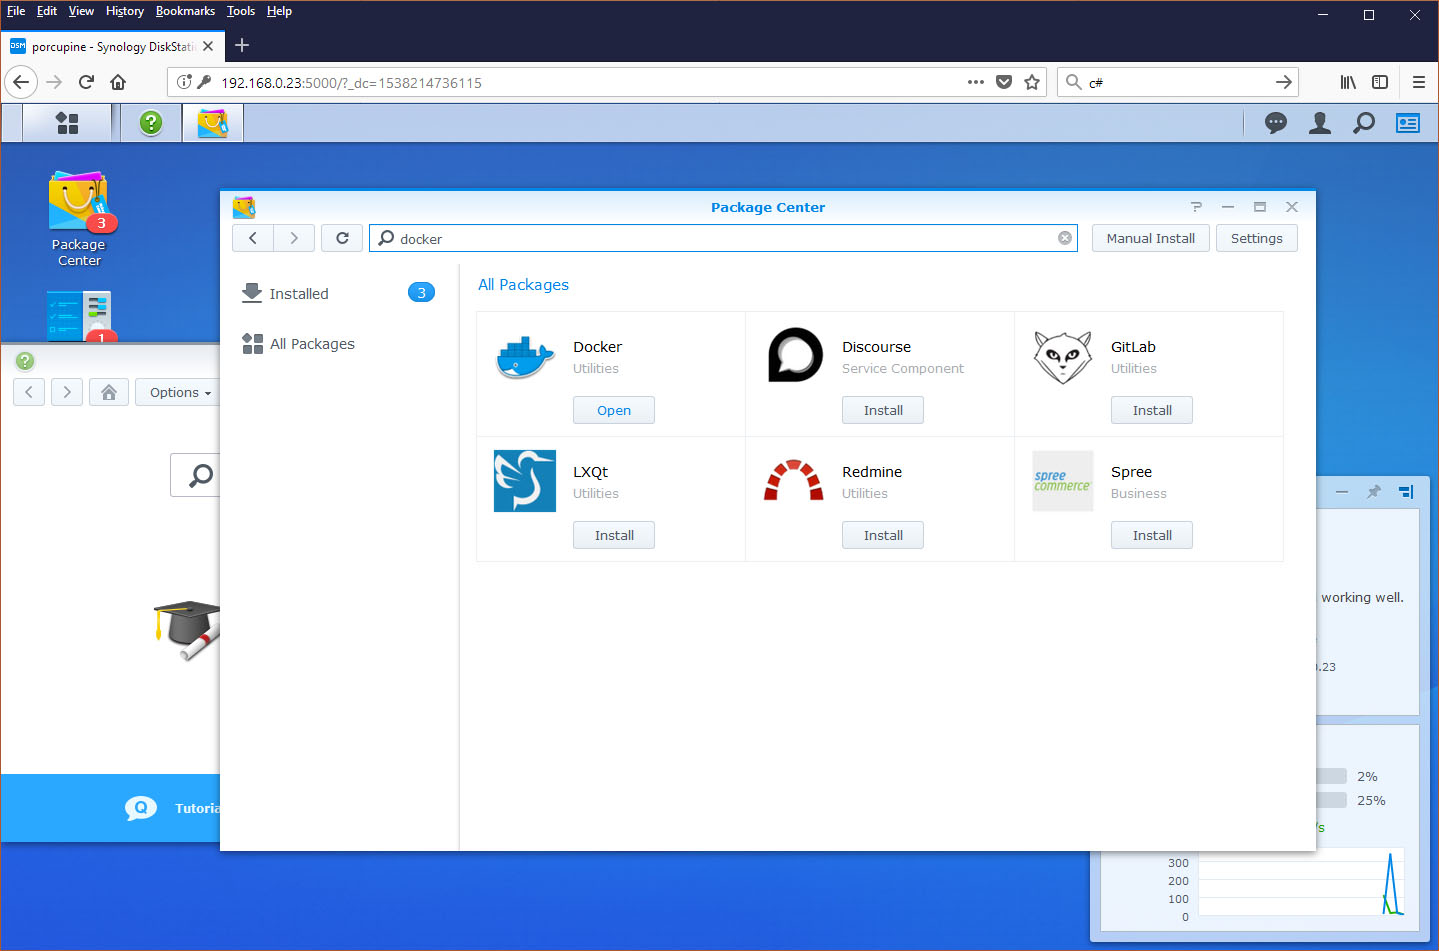Screen dimensions: 1439x951
Task: Open the DSM user options menu
Action: (x=1320, y=123)
